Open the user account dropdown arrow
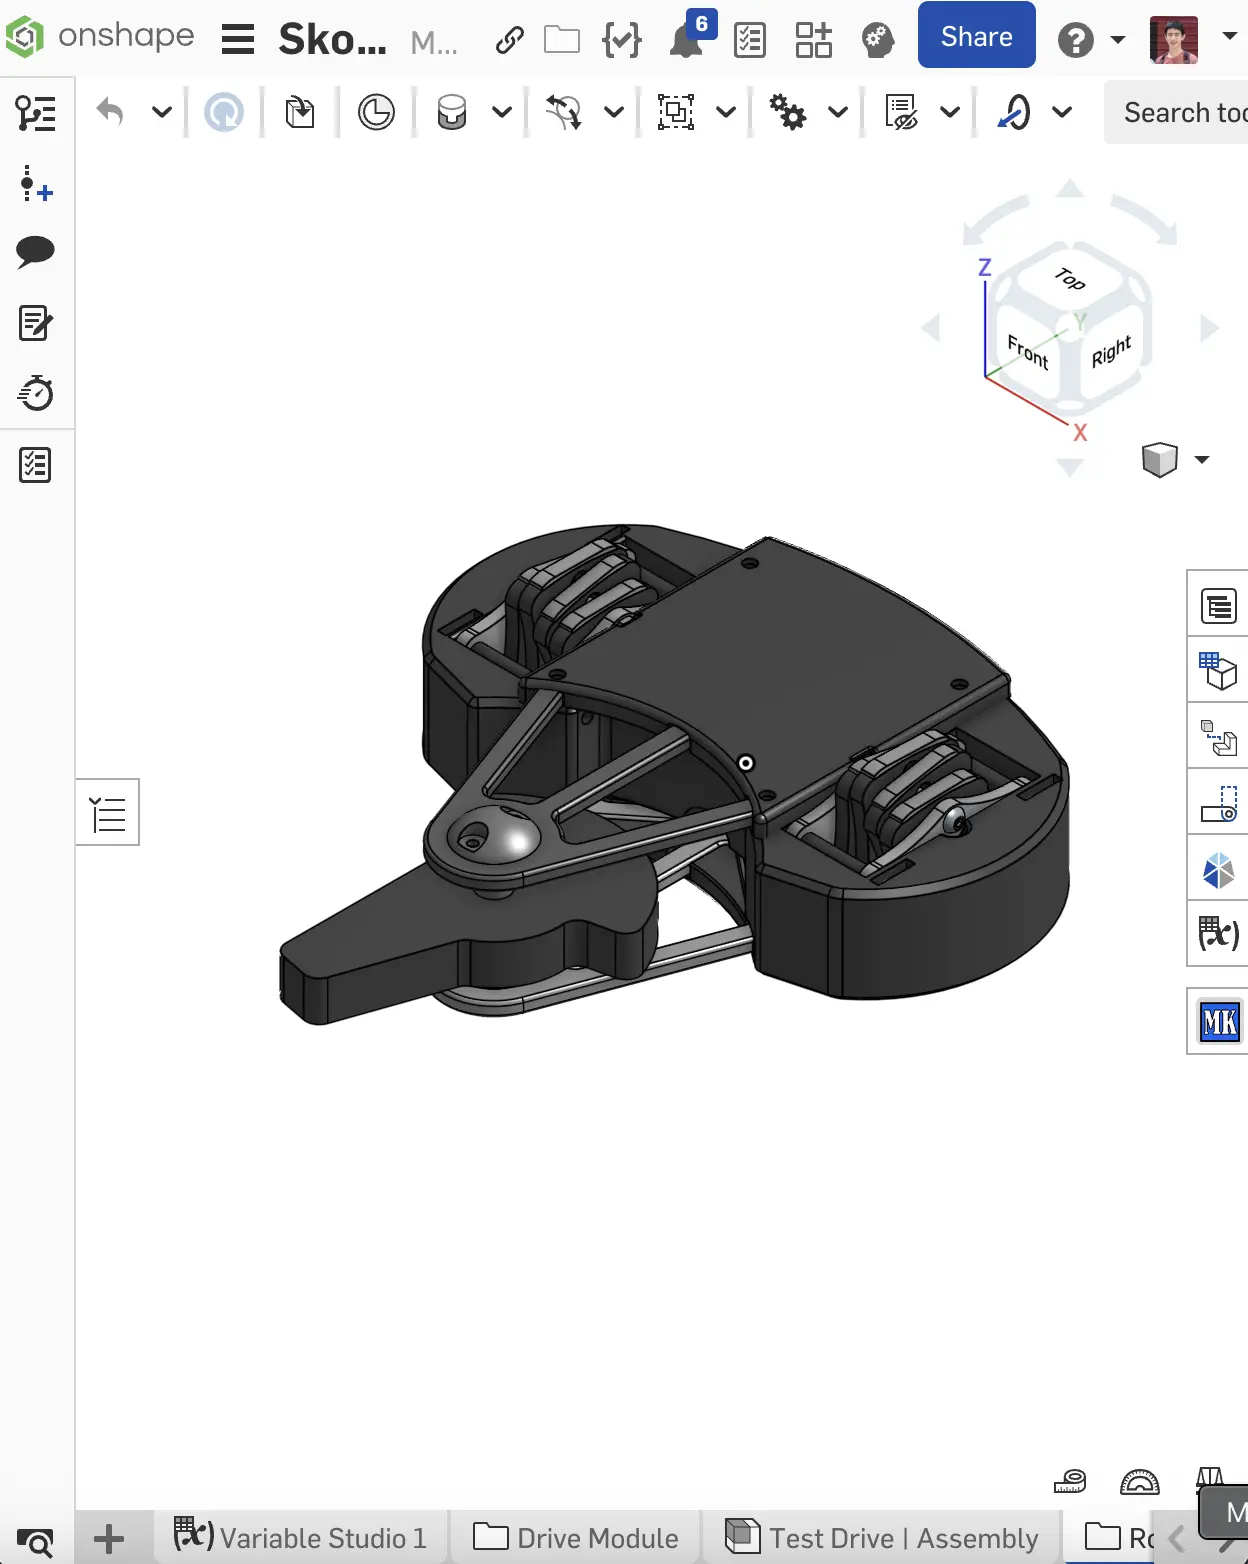Screen dimensions: 1248x1564 [1229, 36]
